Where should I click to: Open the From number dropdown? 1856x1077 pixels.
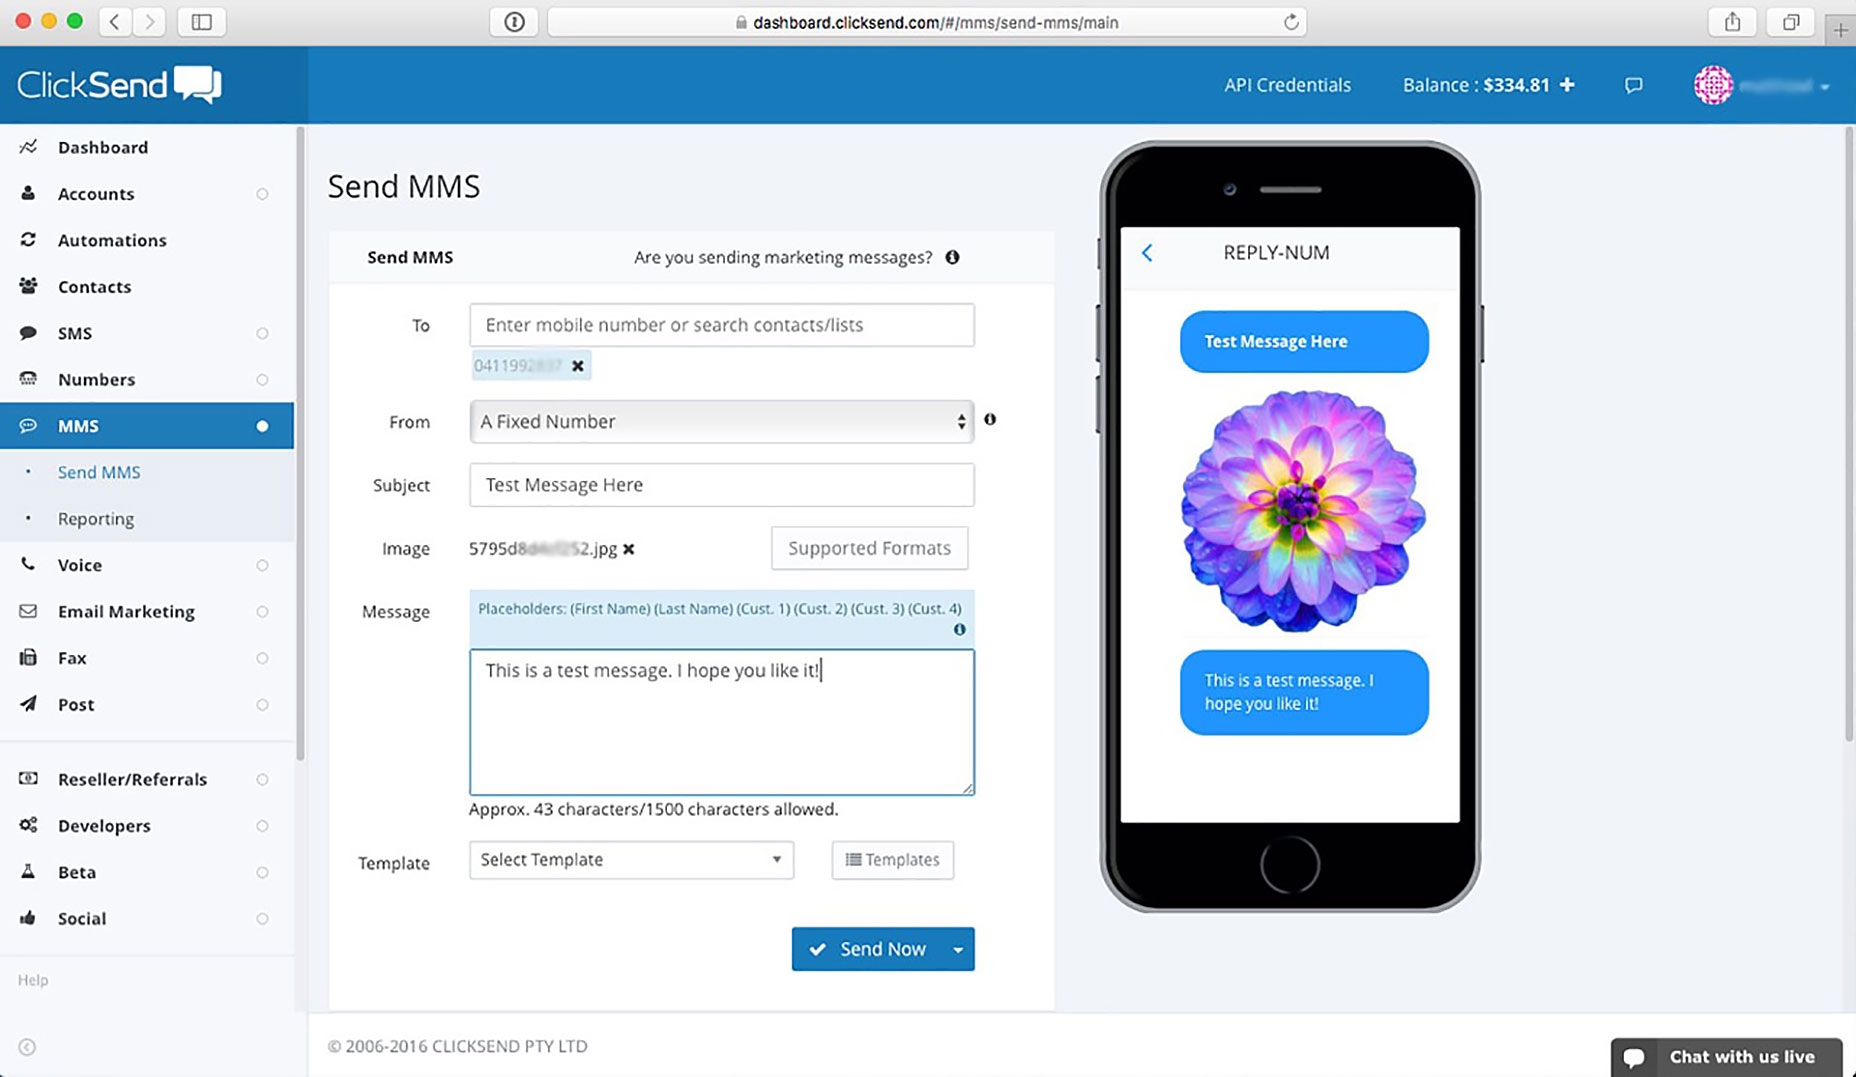coord(721,422)
